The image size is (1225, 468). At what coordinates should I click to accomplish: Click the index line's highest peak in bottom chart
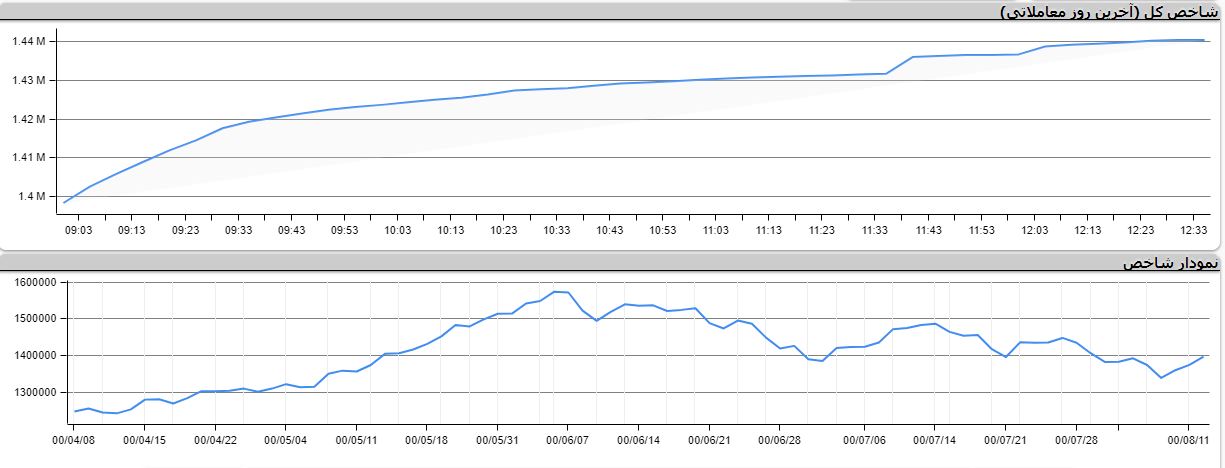[x=556, y=292]
